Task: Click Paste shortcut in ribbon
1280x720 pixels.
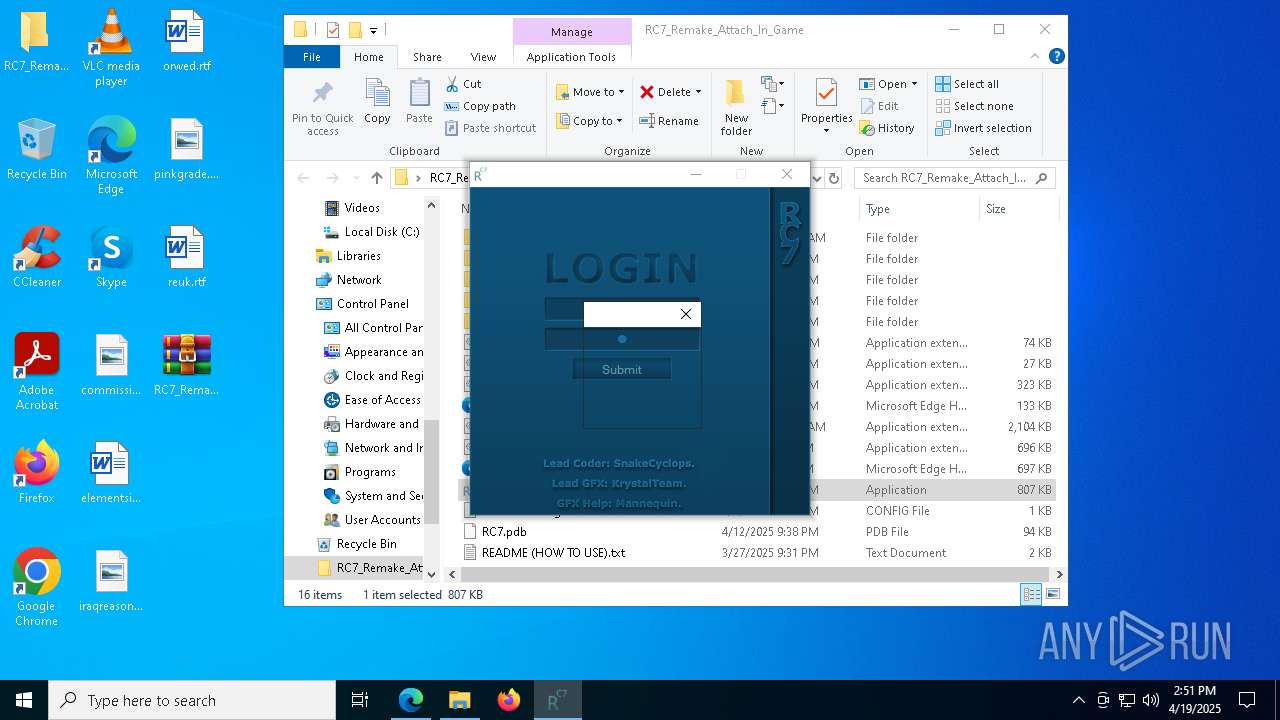Action: pos(490,128)
